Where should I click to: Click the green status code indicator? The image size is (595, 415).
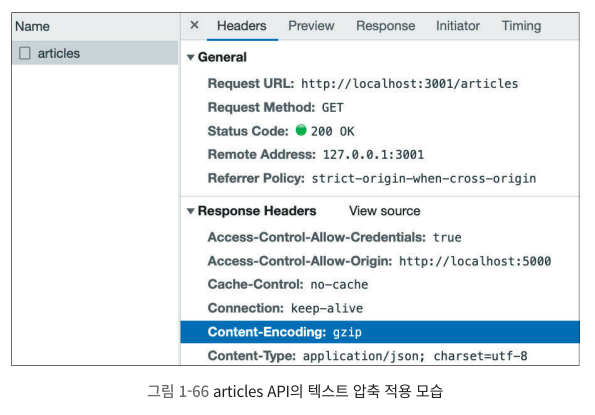(x=301, y=130)
